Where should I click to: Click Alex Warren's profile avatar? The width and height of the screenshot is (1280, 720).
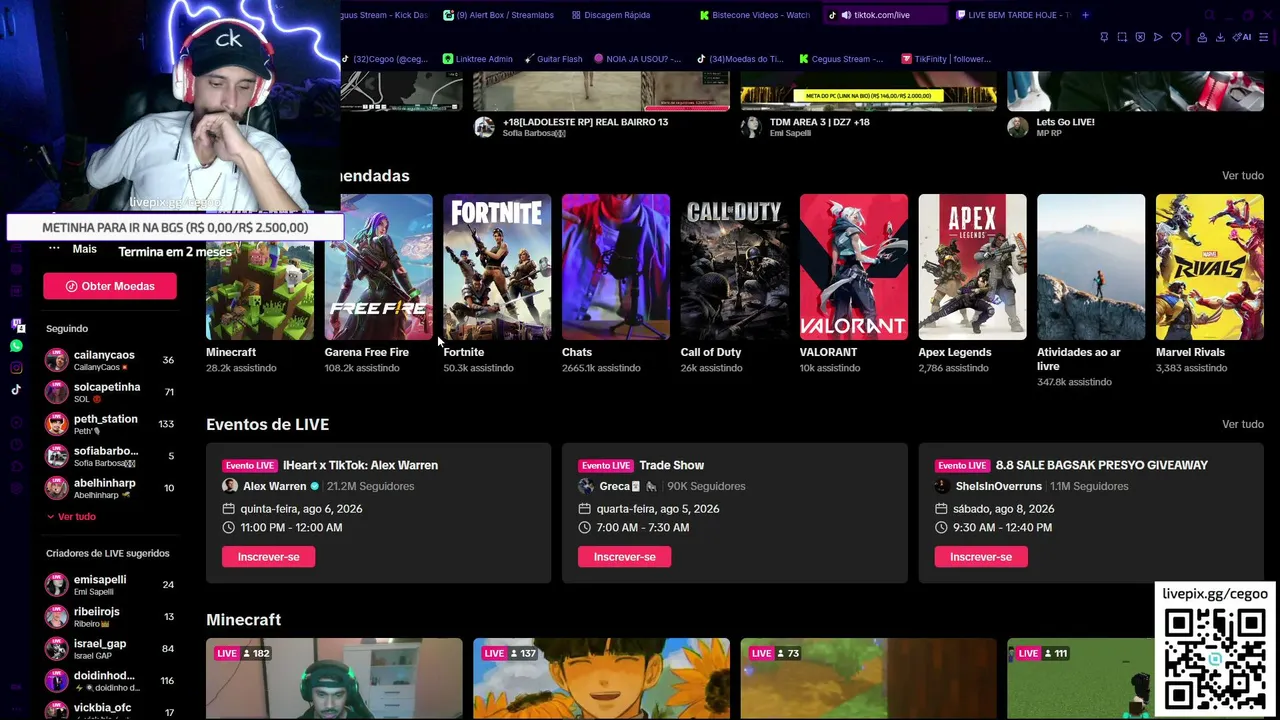coord(230,486)
